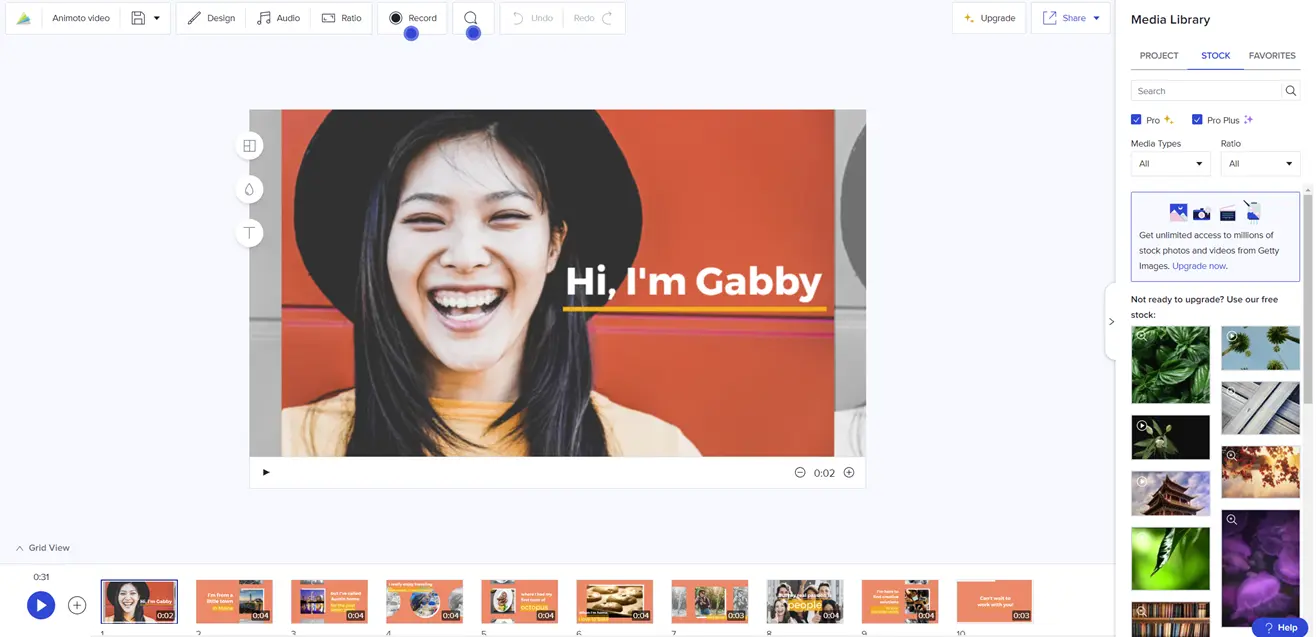1316x637 pixels.
Task: Open the color droplet tool
Action: pyautogui.click(x=249, y=190)
